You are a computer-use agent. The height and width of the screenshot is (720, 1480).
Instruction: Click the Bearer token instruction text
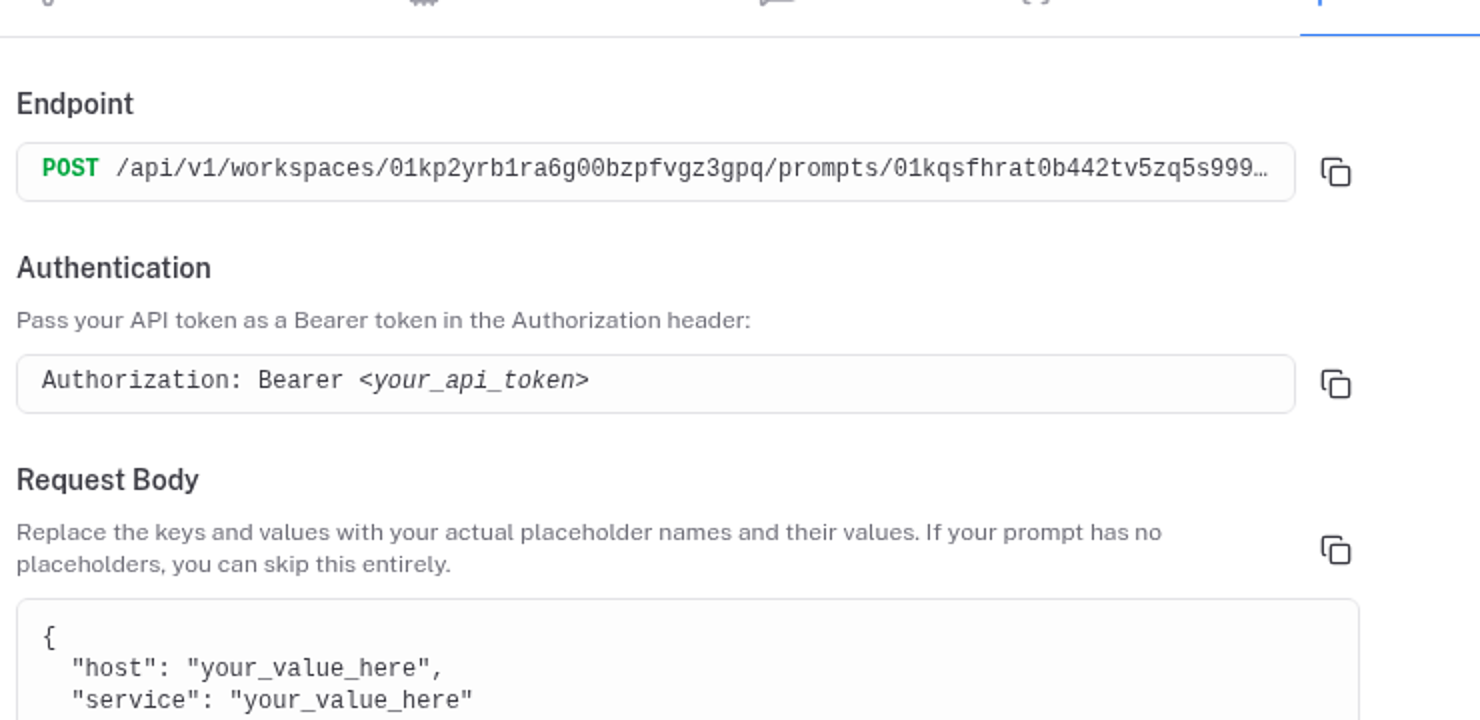pos(383,321)
